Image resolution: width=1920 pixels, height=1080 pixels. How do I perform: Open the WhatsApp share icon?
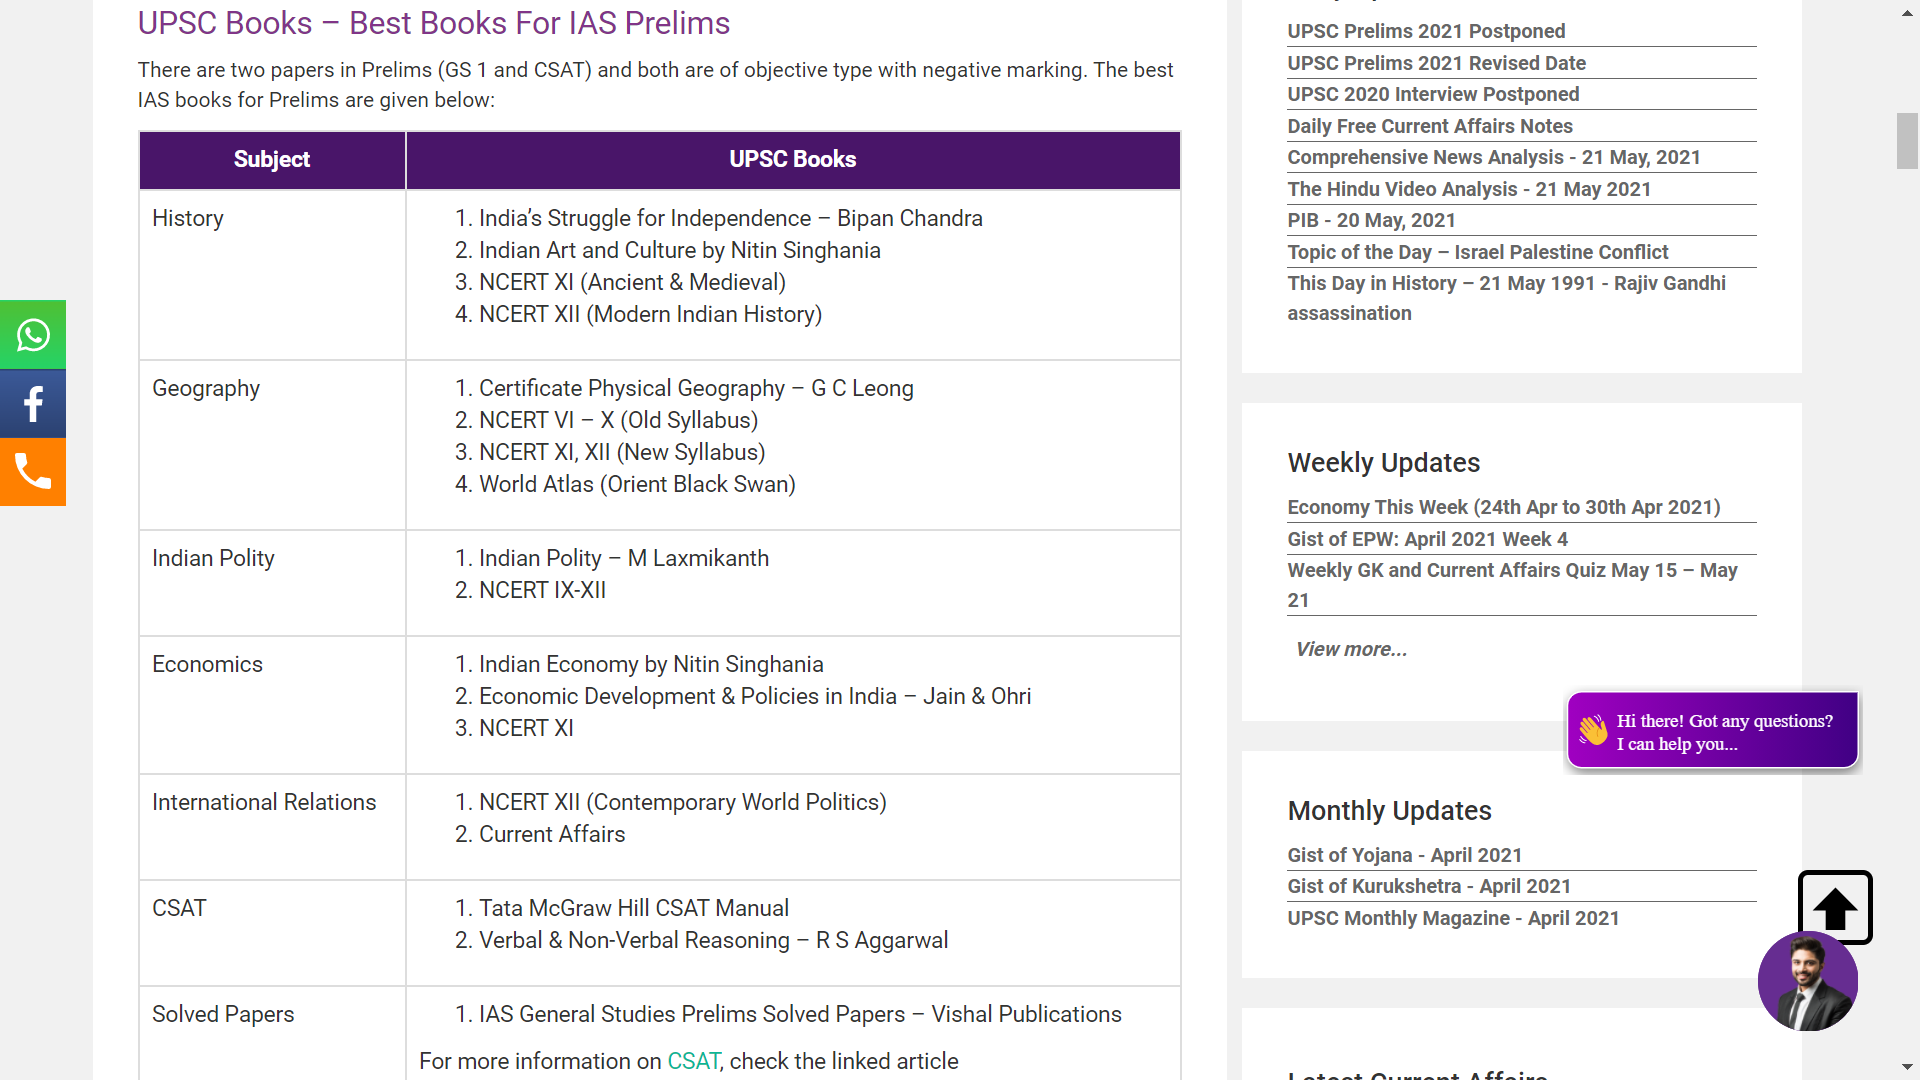(33, 335)
